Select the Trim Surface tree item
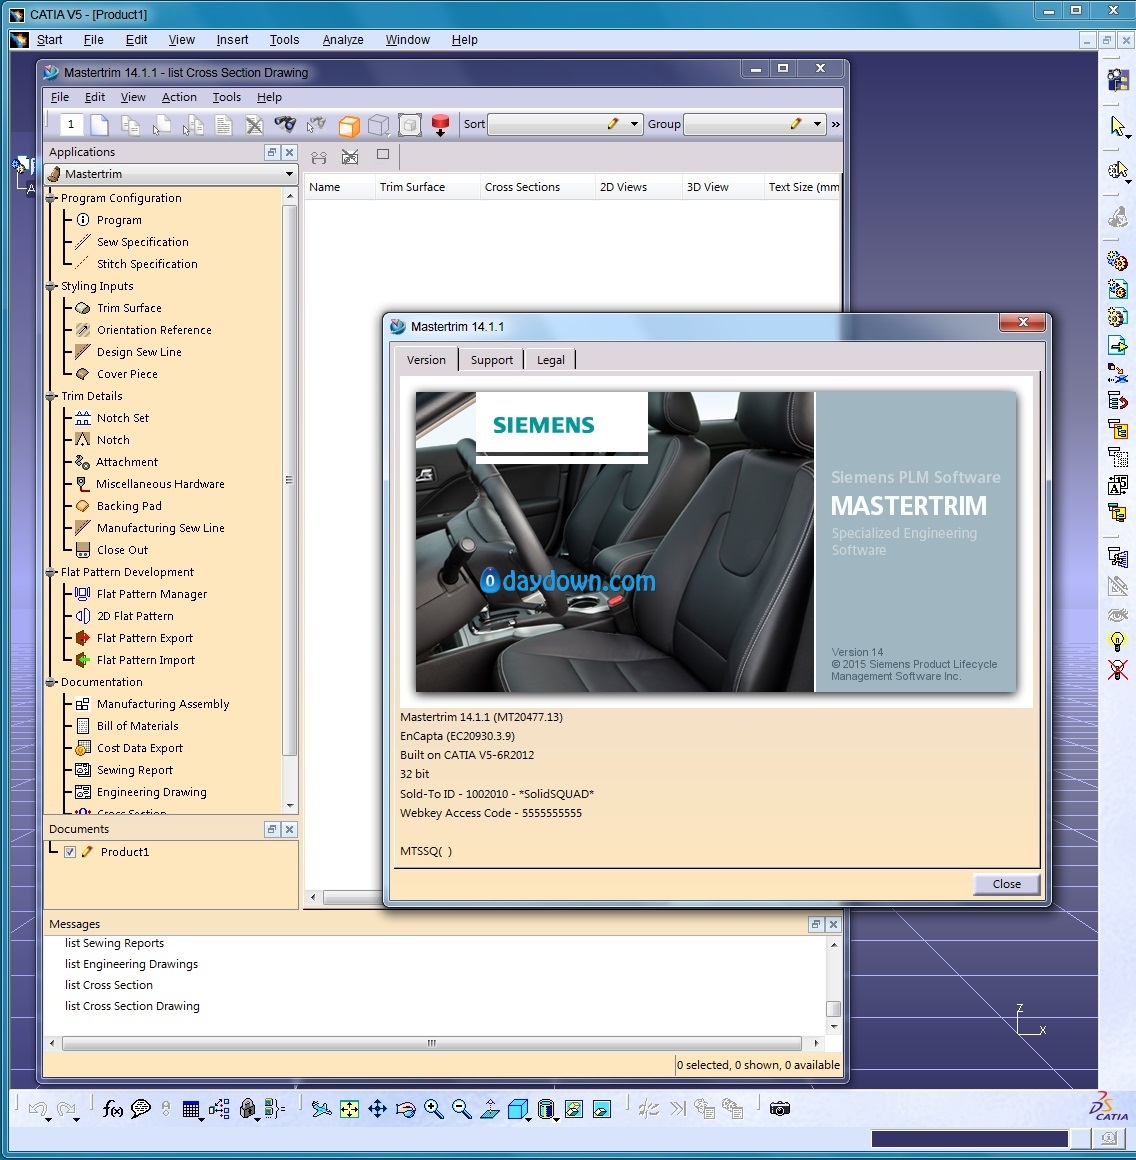The height and width of the screenshot is (1160, 1136). pos(129,308)
